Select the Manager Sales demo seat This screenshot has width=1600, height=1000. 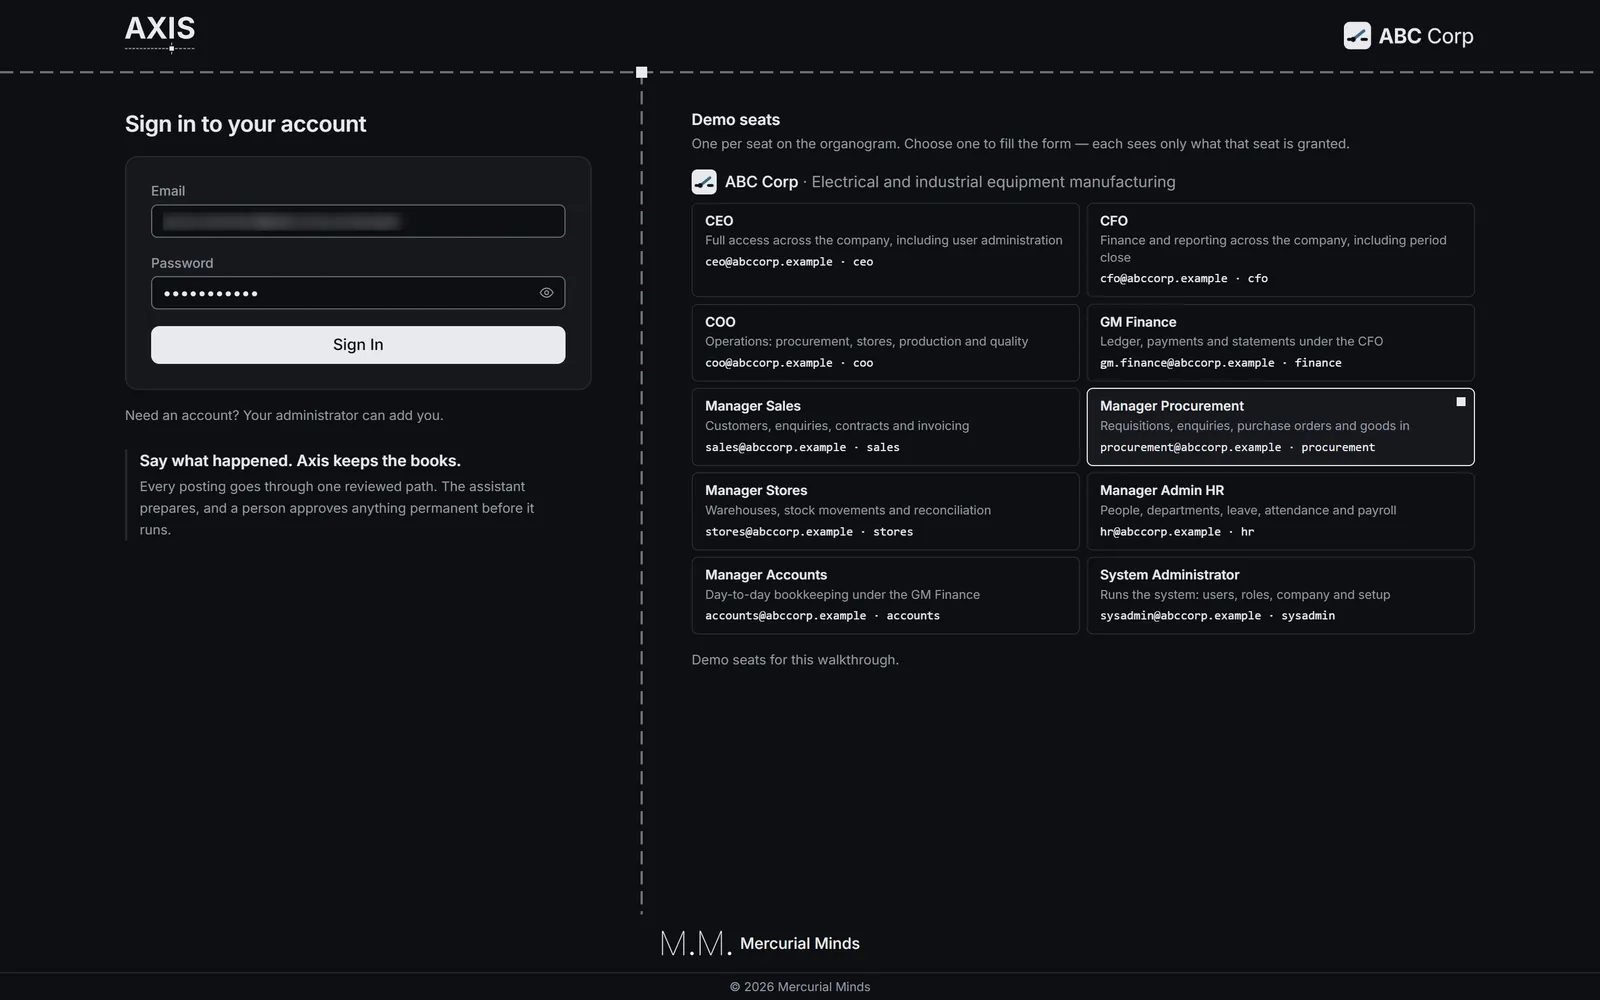click(x=885, y=427)
